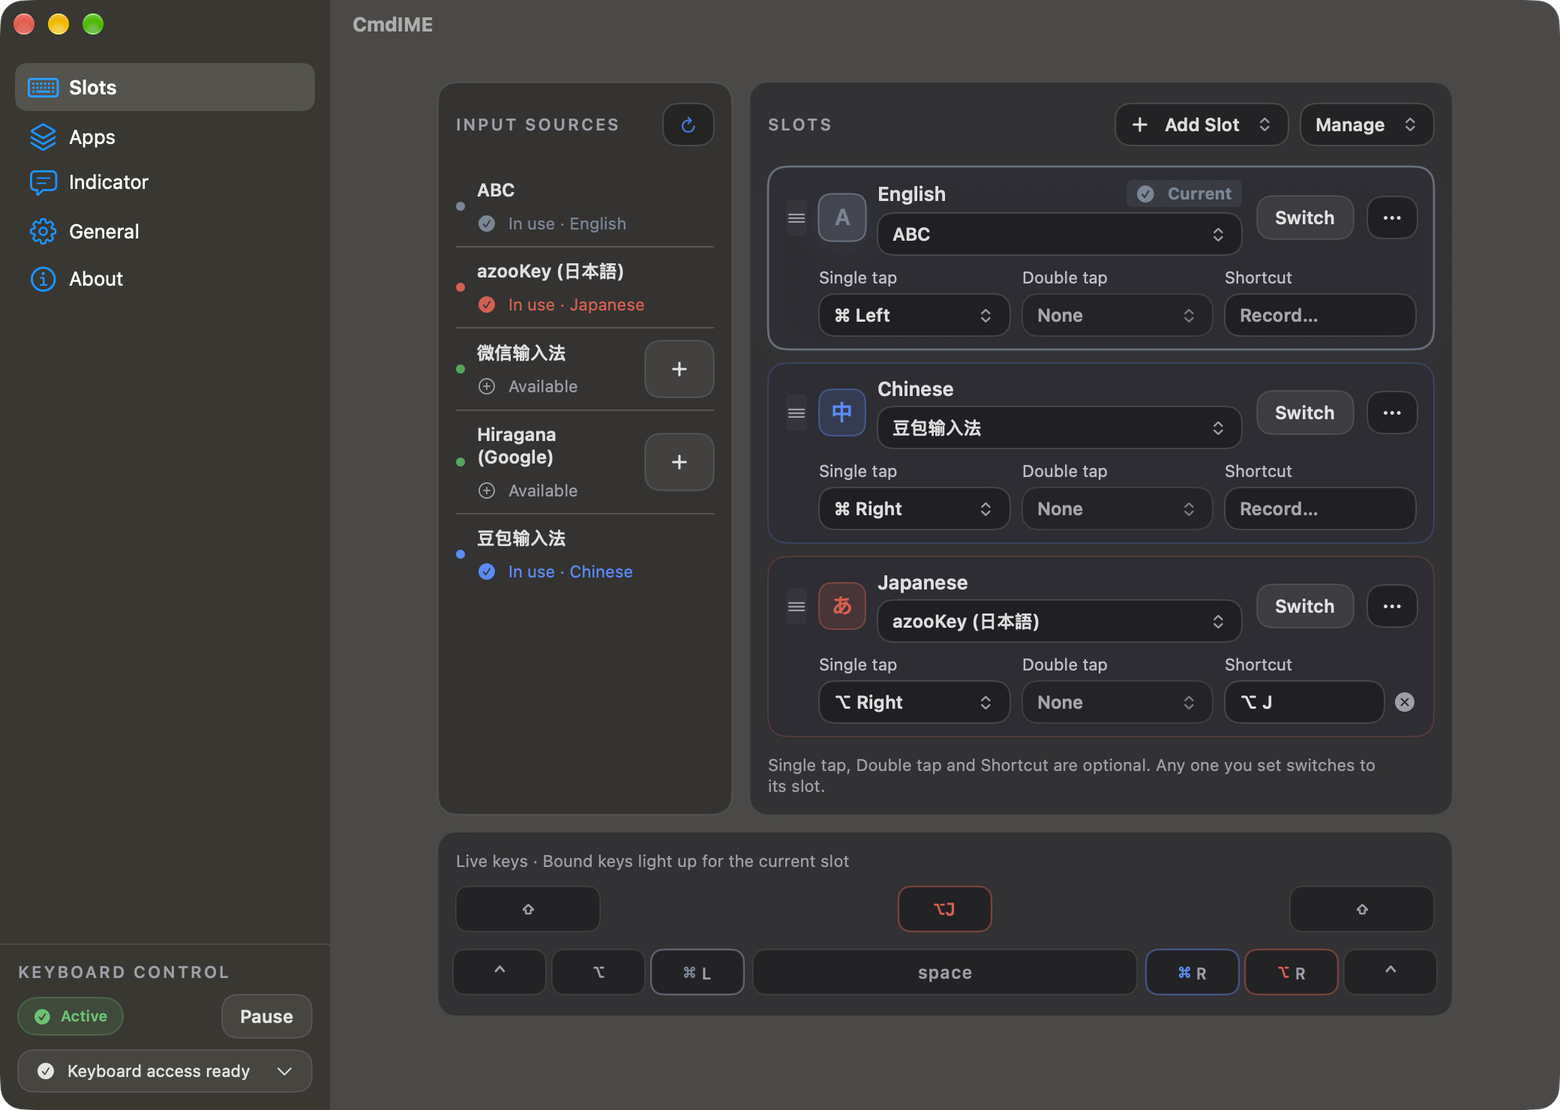Record a shortcut for English slot

1320,315
